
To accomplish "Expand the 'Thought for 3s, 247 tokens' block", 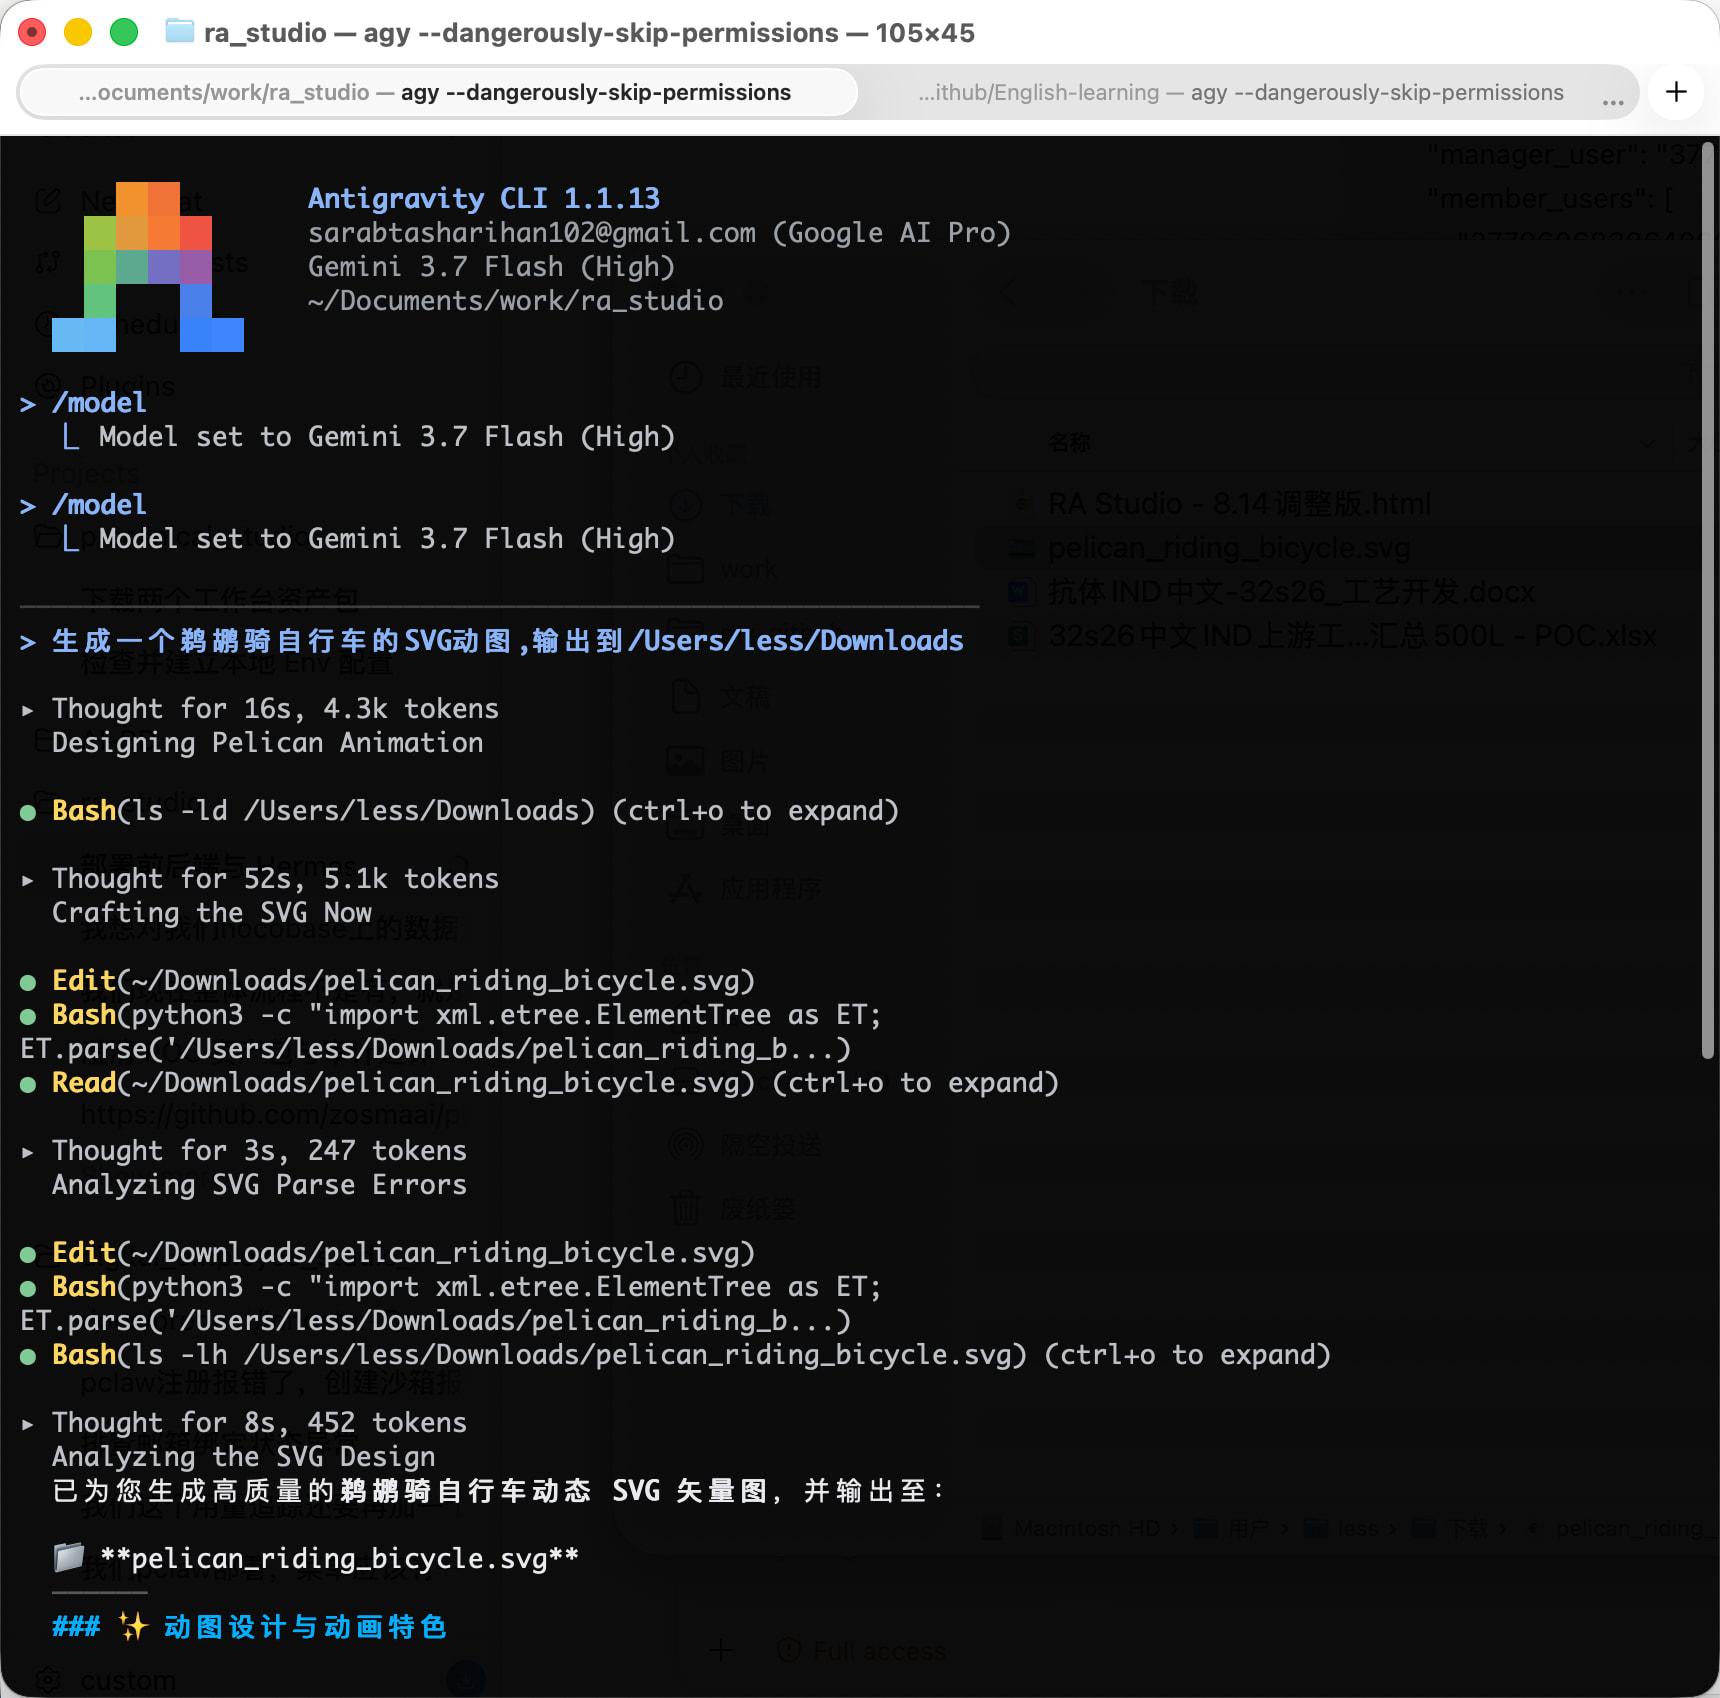I will [x=27, y=1151].
